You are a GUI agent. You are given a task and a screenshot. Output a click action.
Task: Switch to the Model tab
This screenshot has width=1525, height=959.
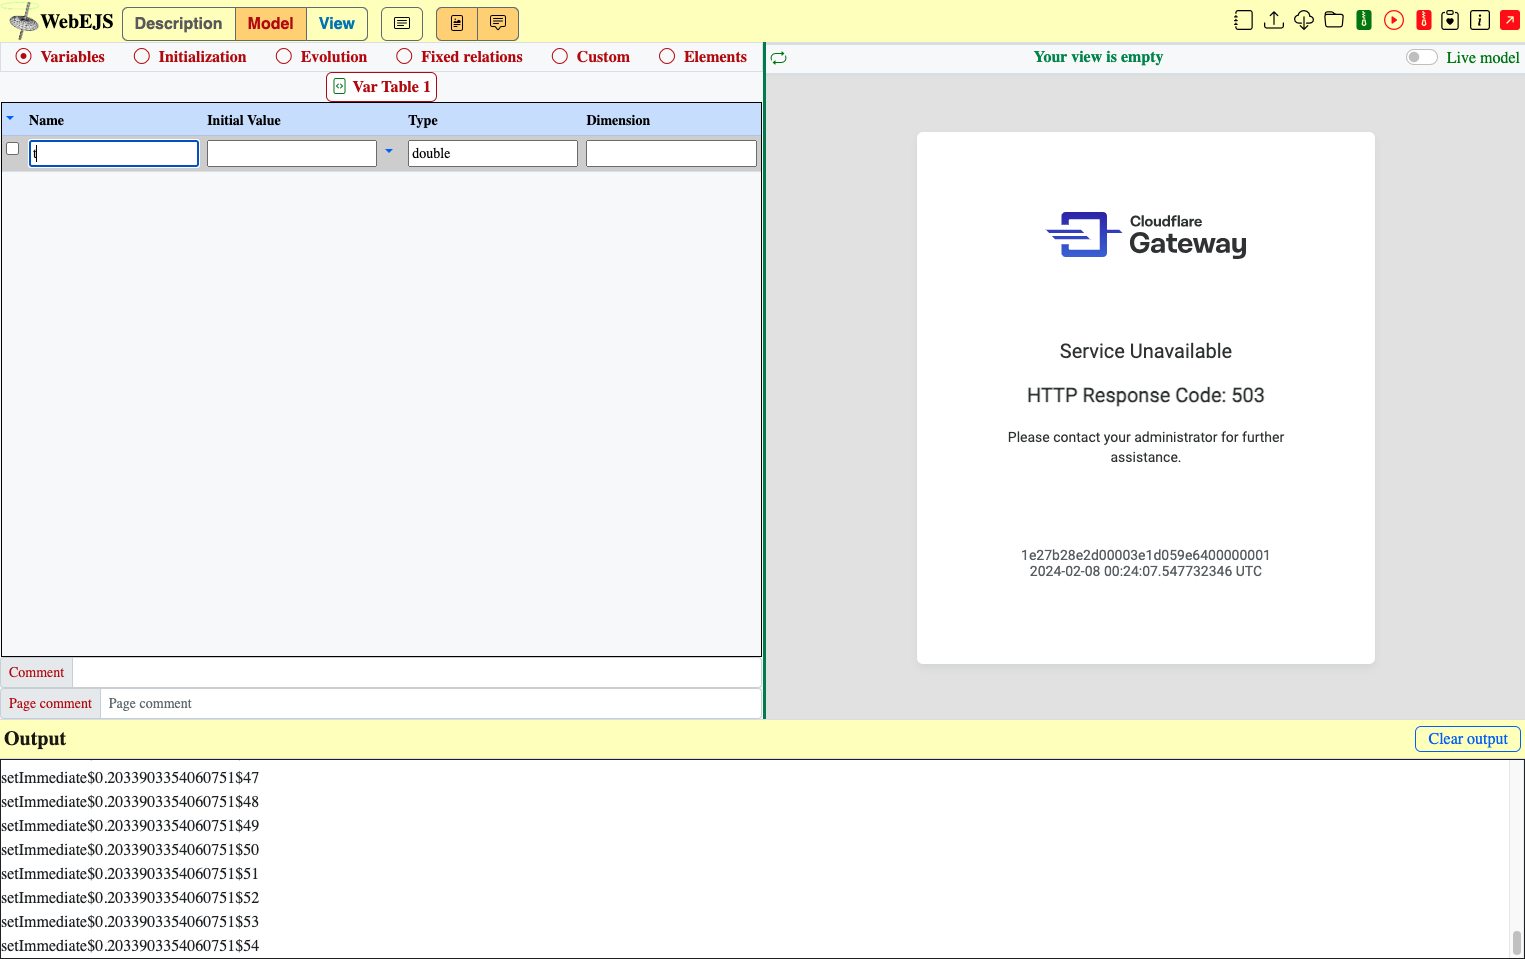coord(271,23)
